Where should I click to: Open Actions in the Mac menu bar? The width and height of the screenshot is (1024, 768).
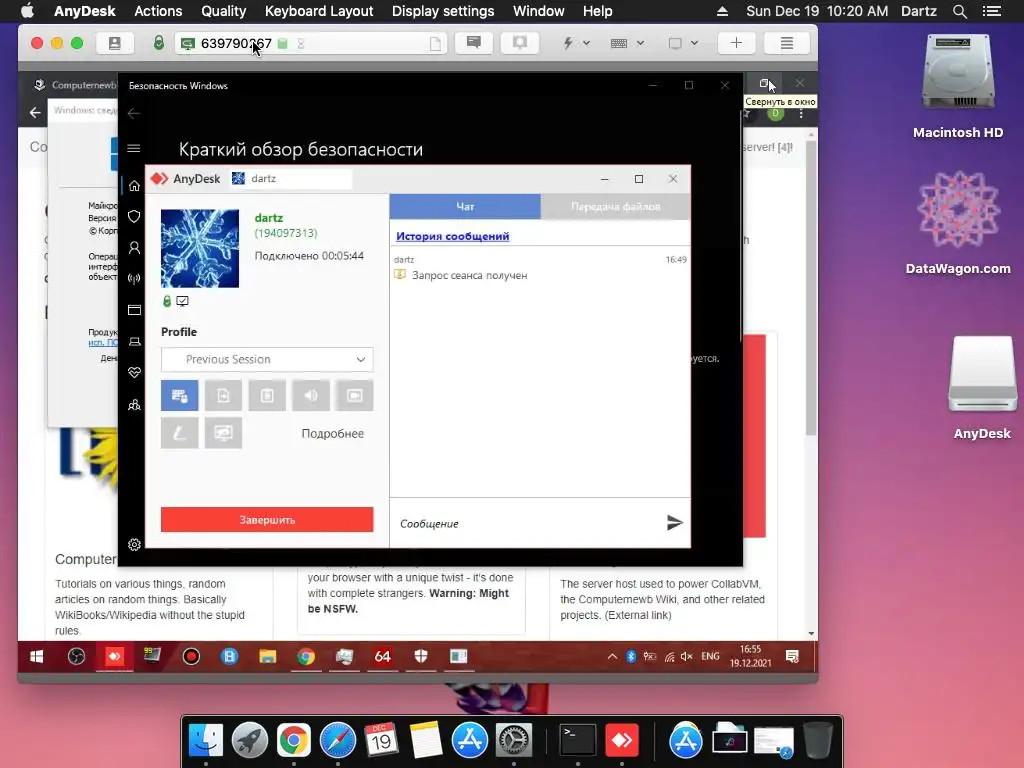[x=158, y=11]
